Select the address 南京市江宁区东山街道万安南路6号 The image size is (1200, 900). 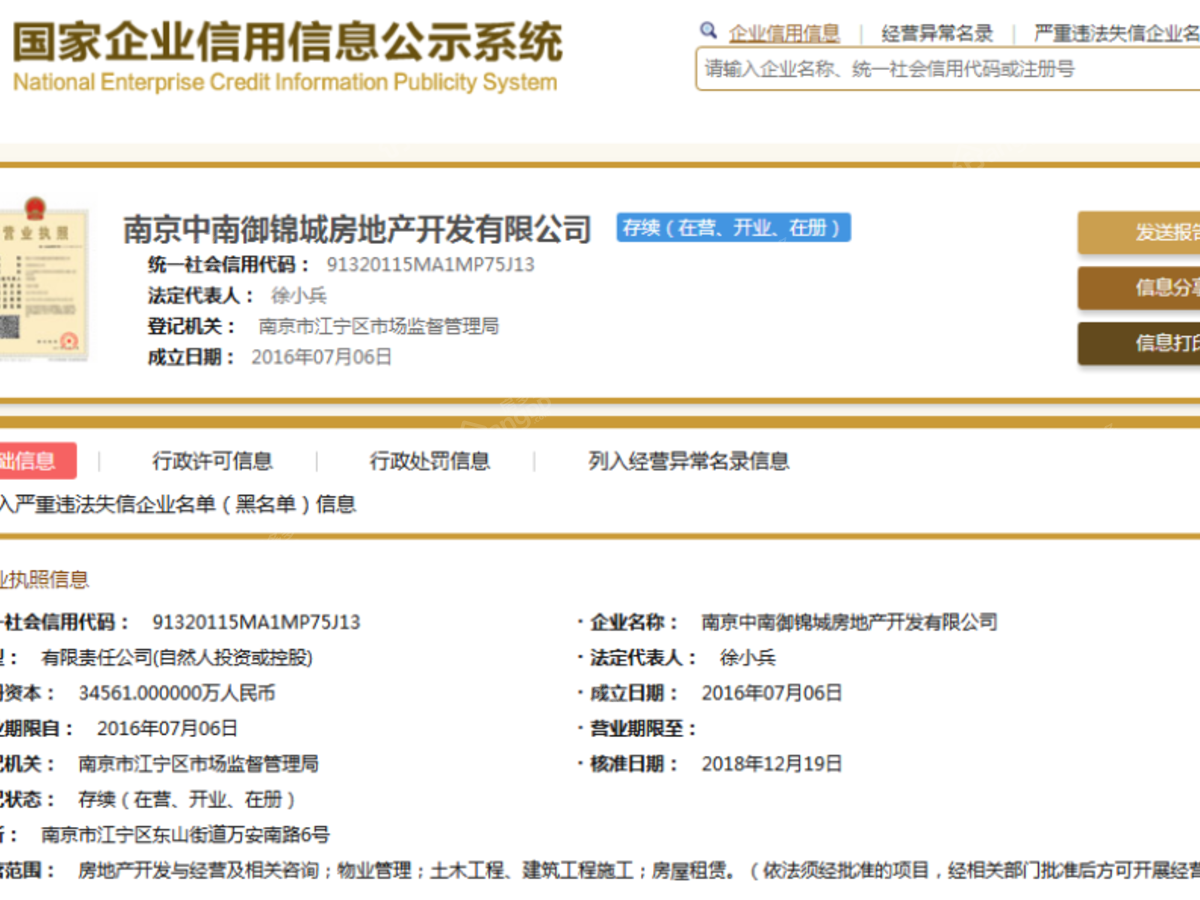coord(185,835)
